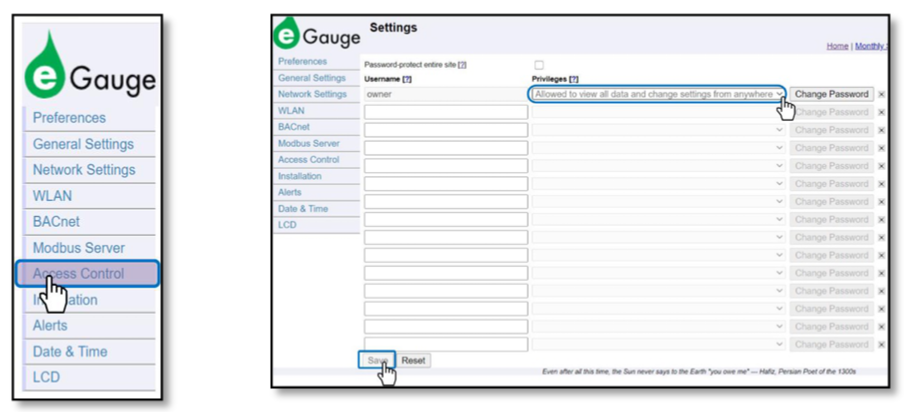Viewport: 904px width, 412px height.
Task: Click the large eGauge logo in the left enlarged menu
Action: [88, 66]
